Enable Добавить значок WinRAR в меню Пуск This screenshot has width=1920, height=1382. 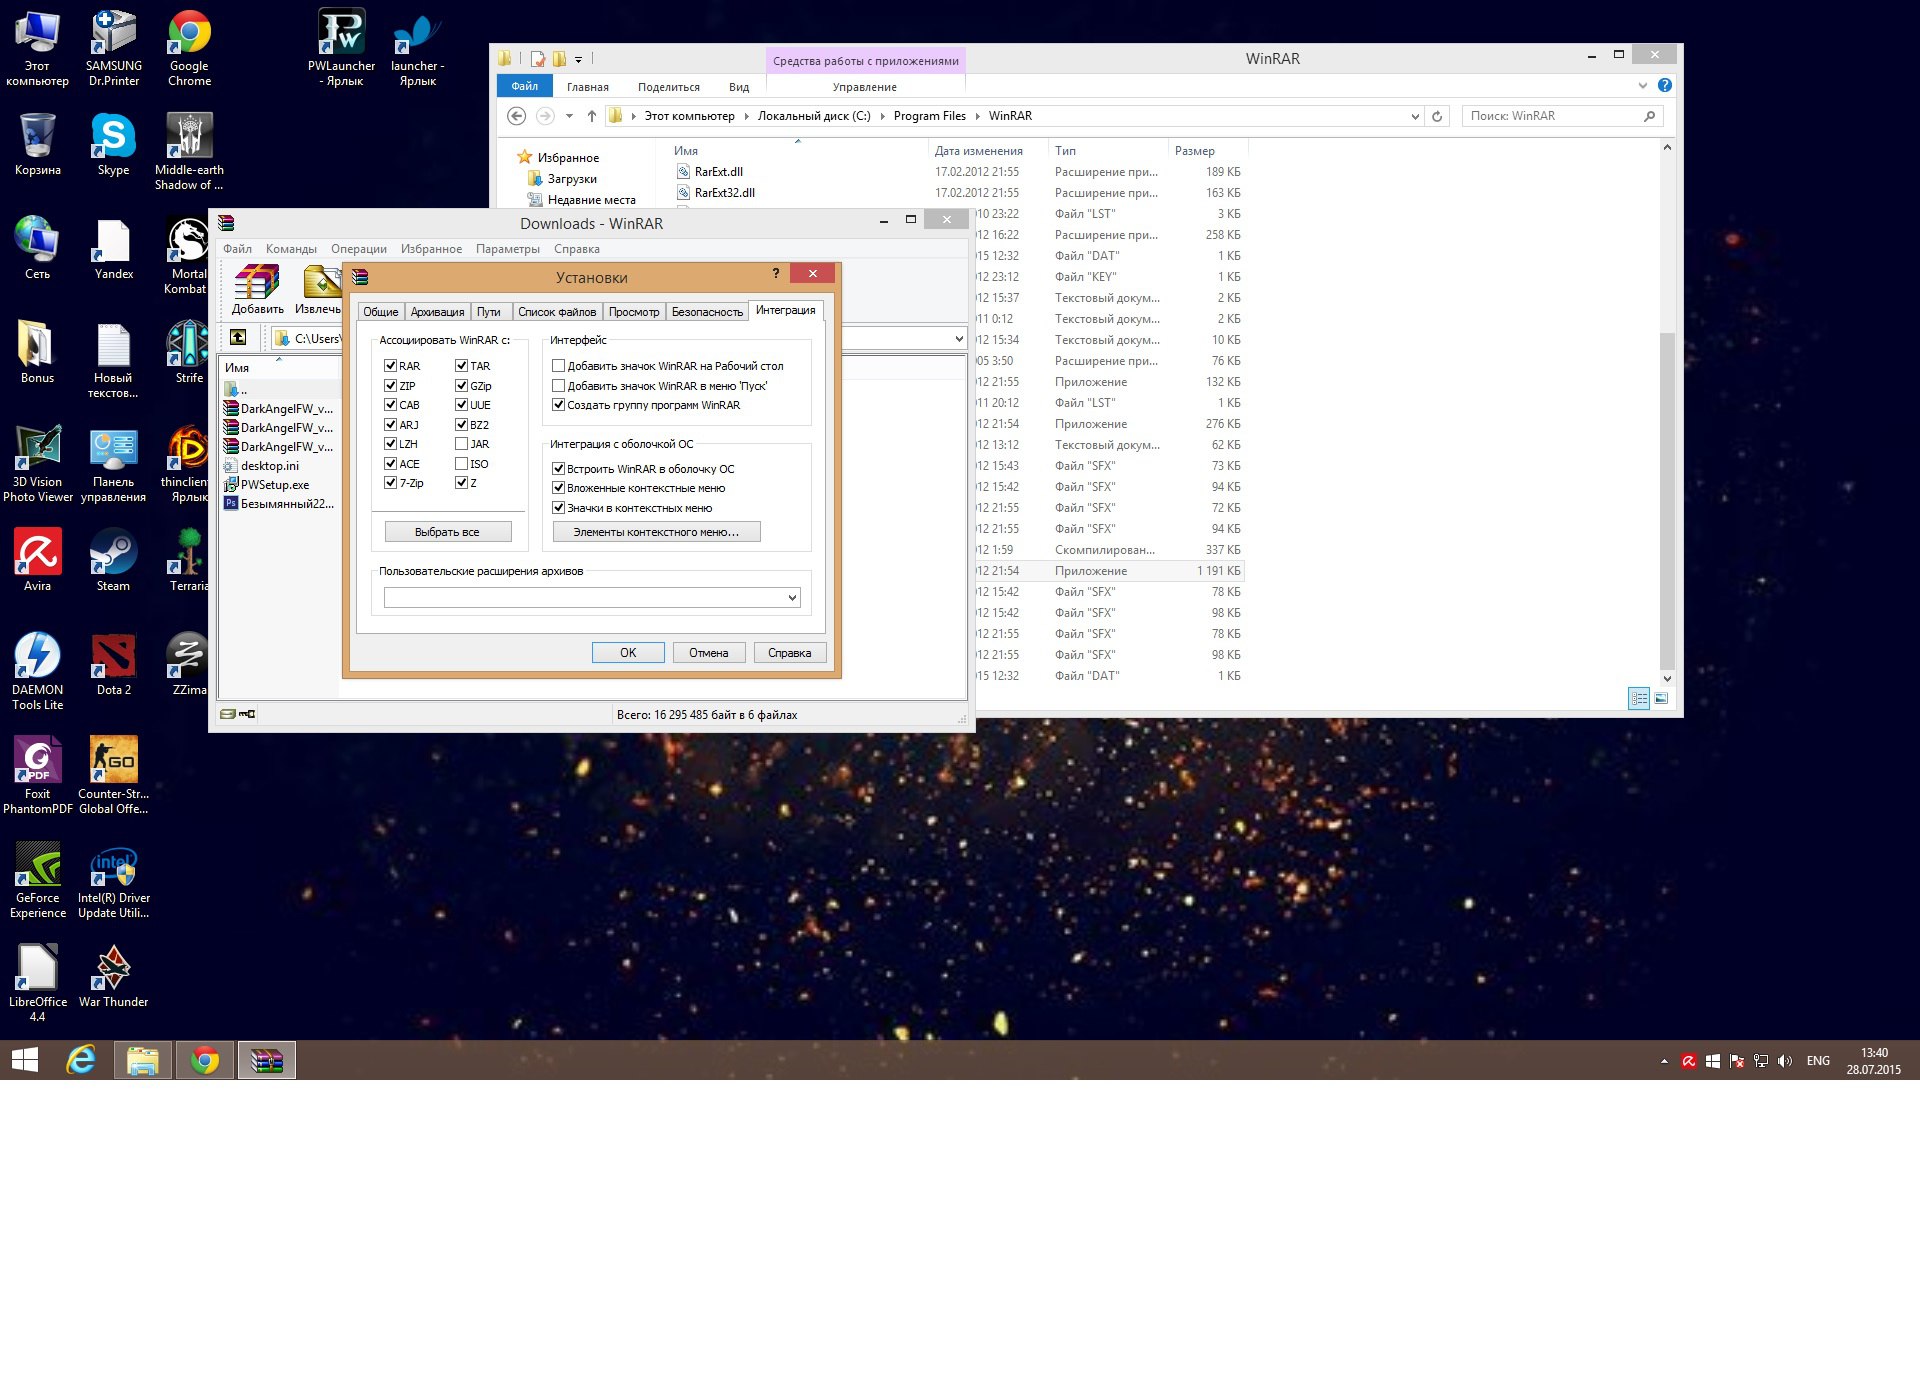[558, 386]
